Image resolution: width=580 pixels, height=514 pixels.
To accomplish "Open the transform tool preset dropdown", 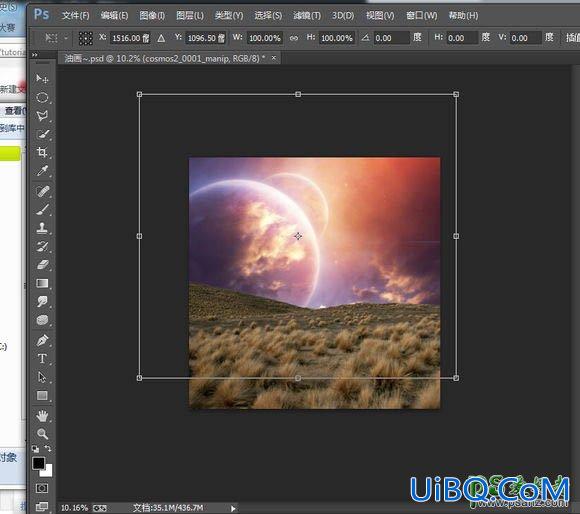I will point(55,38).
